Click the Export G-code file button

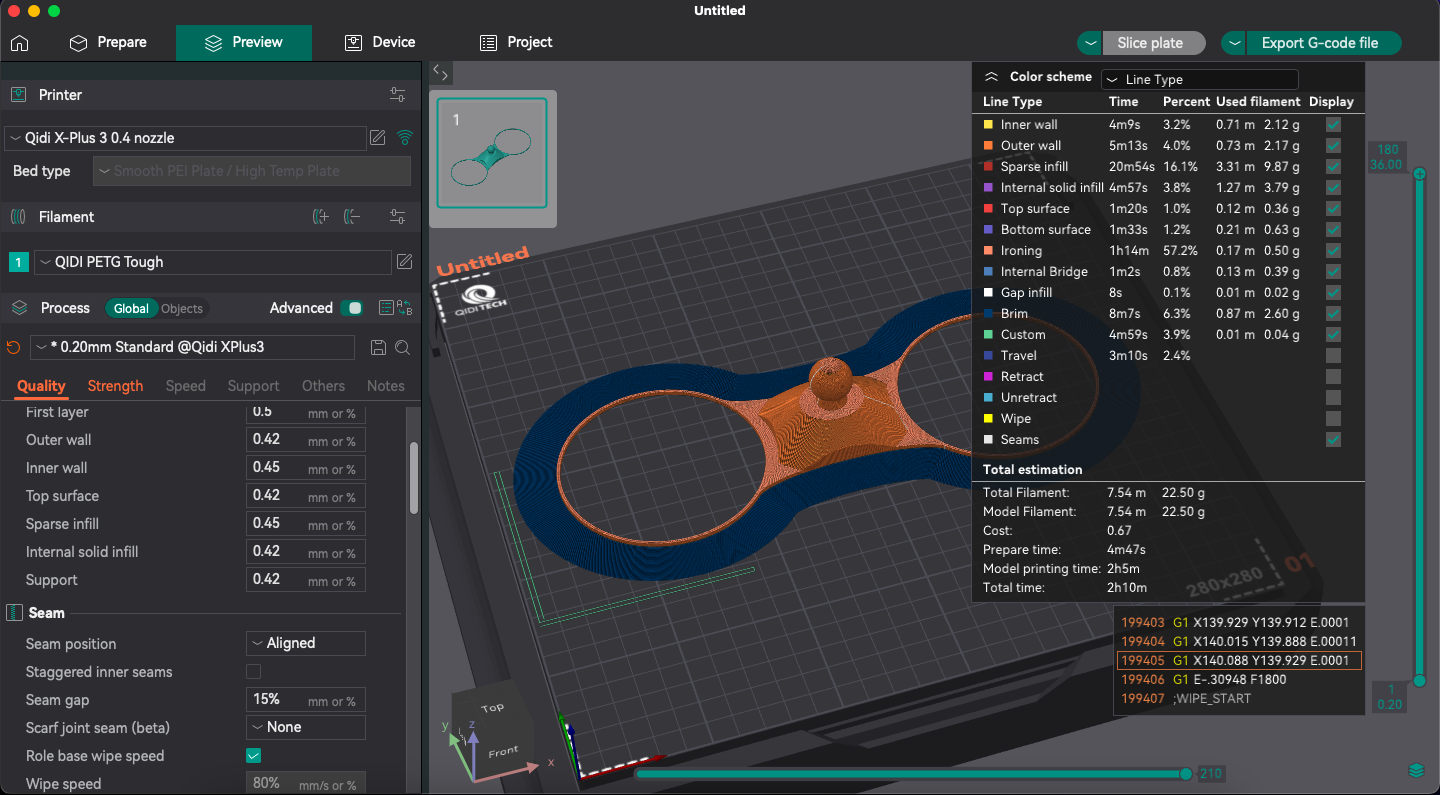coord(1323,43)
